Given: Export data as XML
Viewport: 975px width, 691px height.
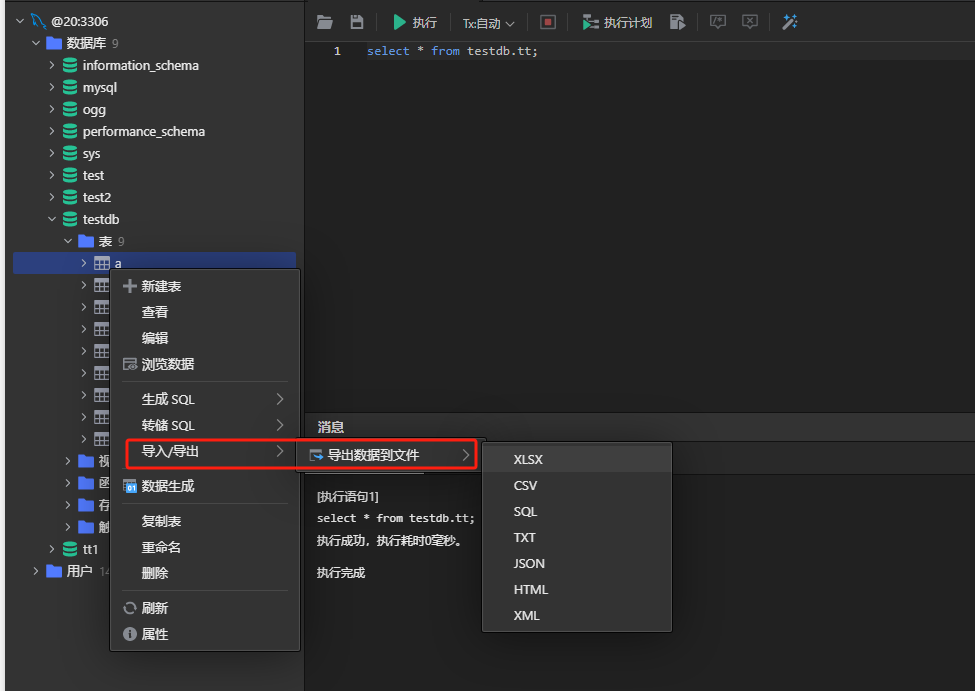Looking at the screenshot, I should click(577, 616).
